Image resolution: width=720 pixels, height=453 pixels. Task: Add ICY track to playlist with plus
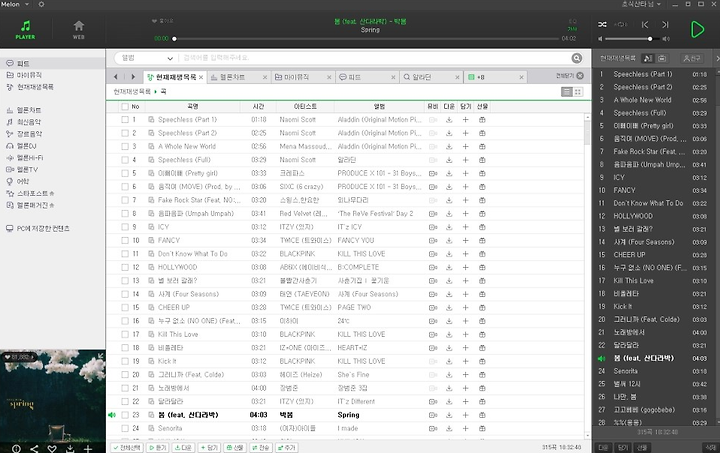click(466, 227)
